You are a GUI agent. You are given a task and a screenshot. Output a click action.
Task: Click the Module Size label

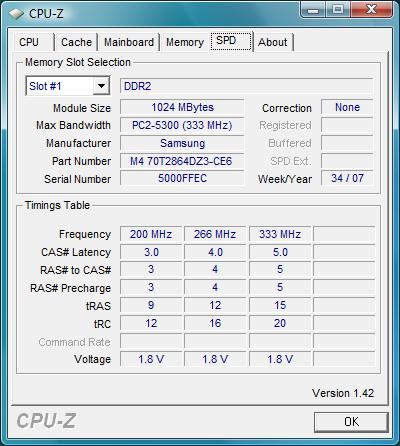82,108
